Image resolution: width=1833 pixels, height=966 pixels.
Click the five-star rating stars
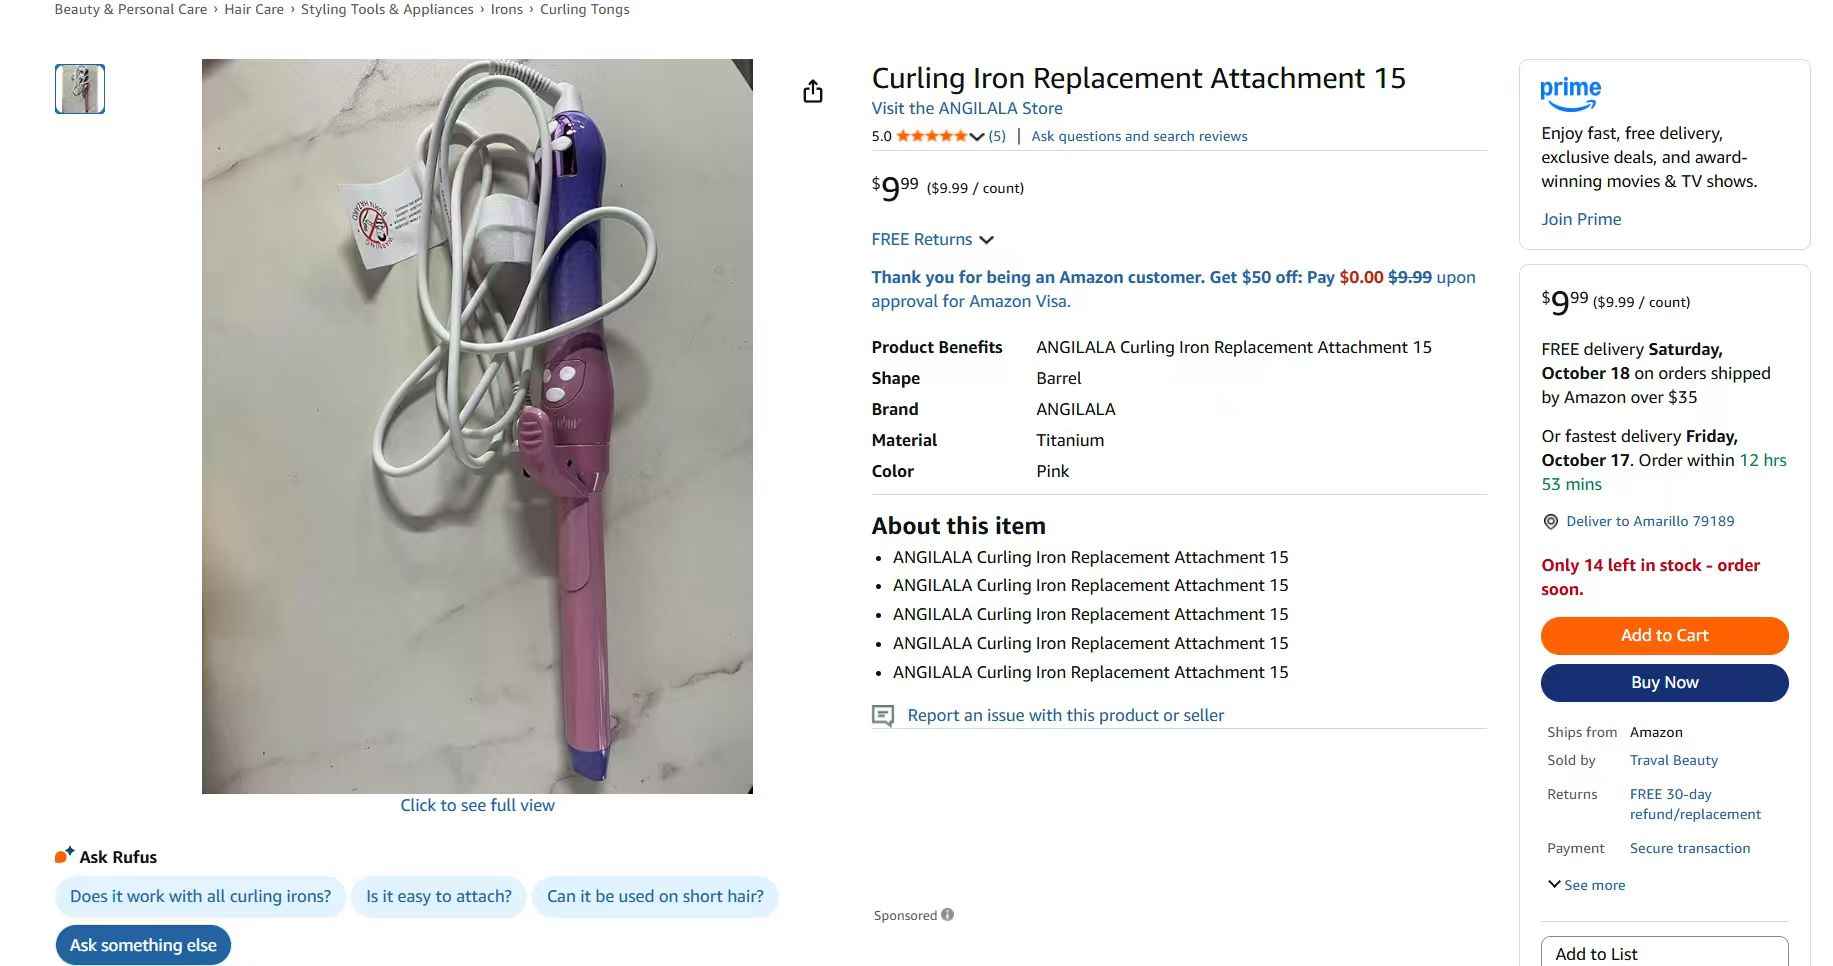click(931, 136)
